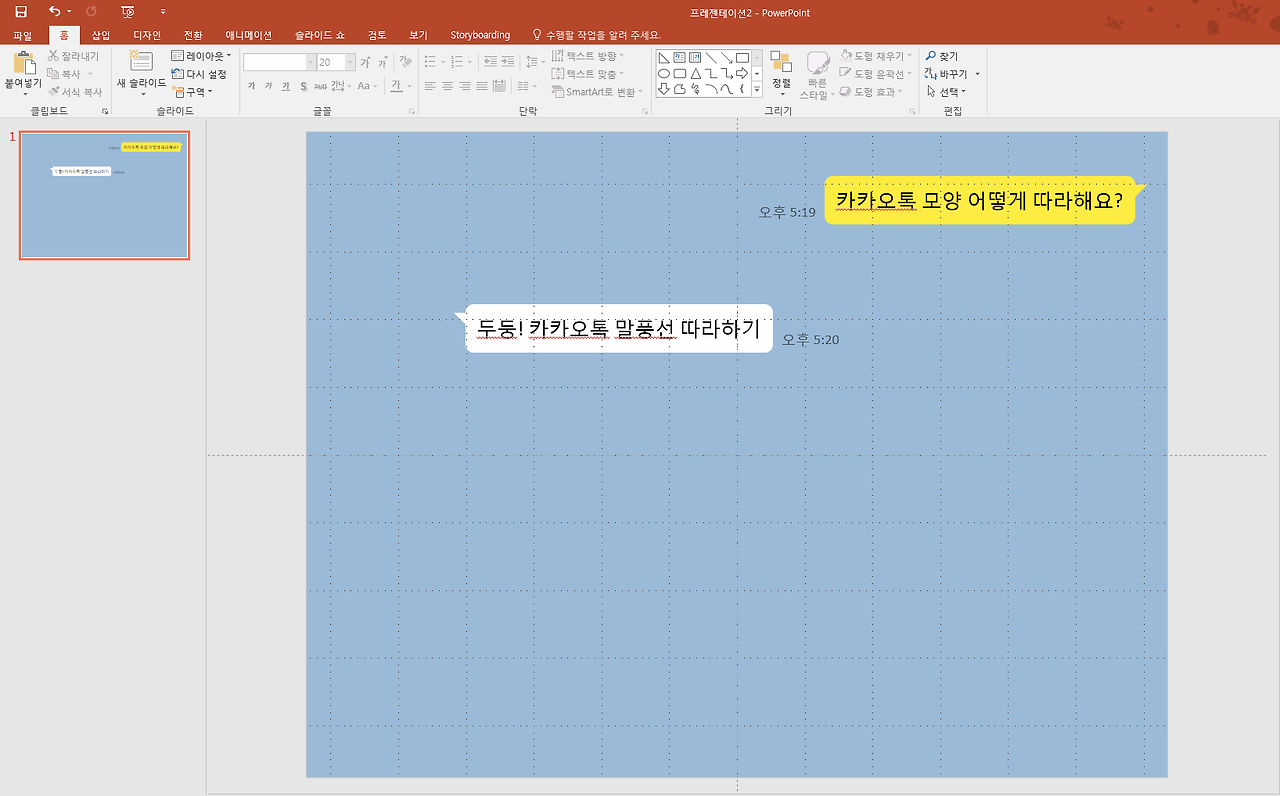Select the Isosceles Triangle shape
This screenshot has width=1280, height=796.
695,73
